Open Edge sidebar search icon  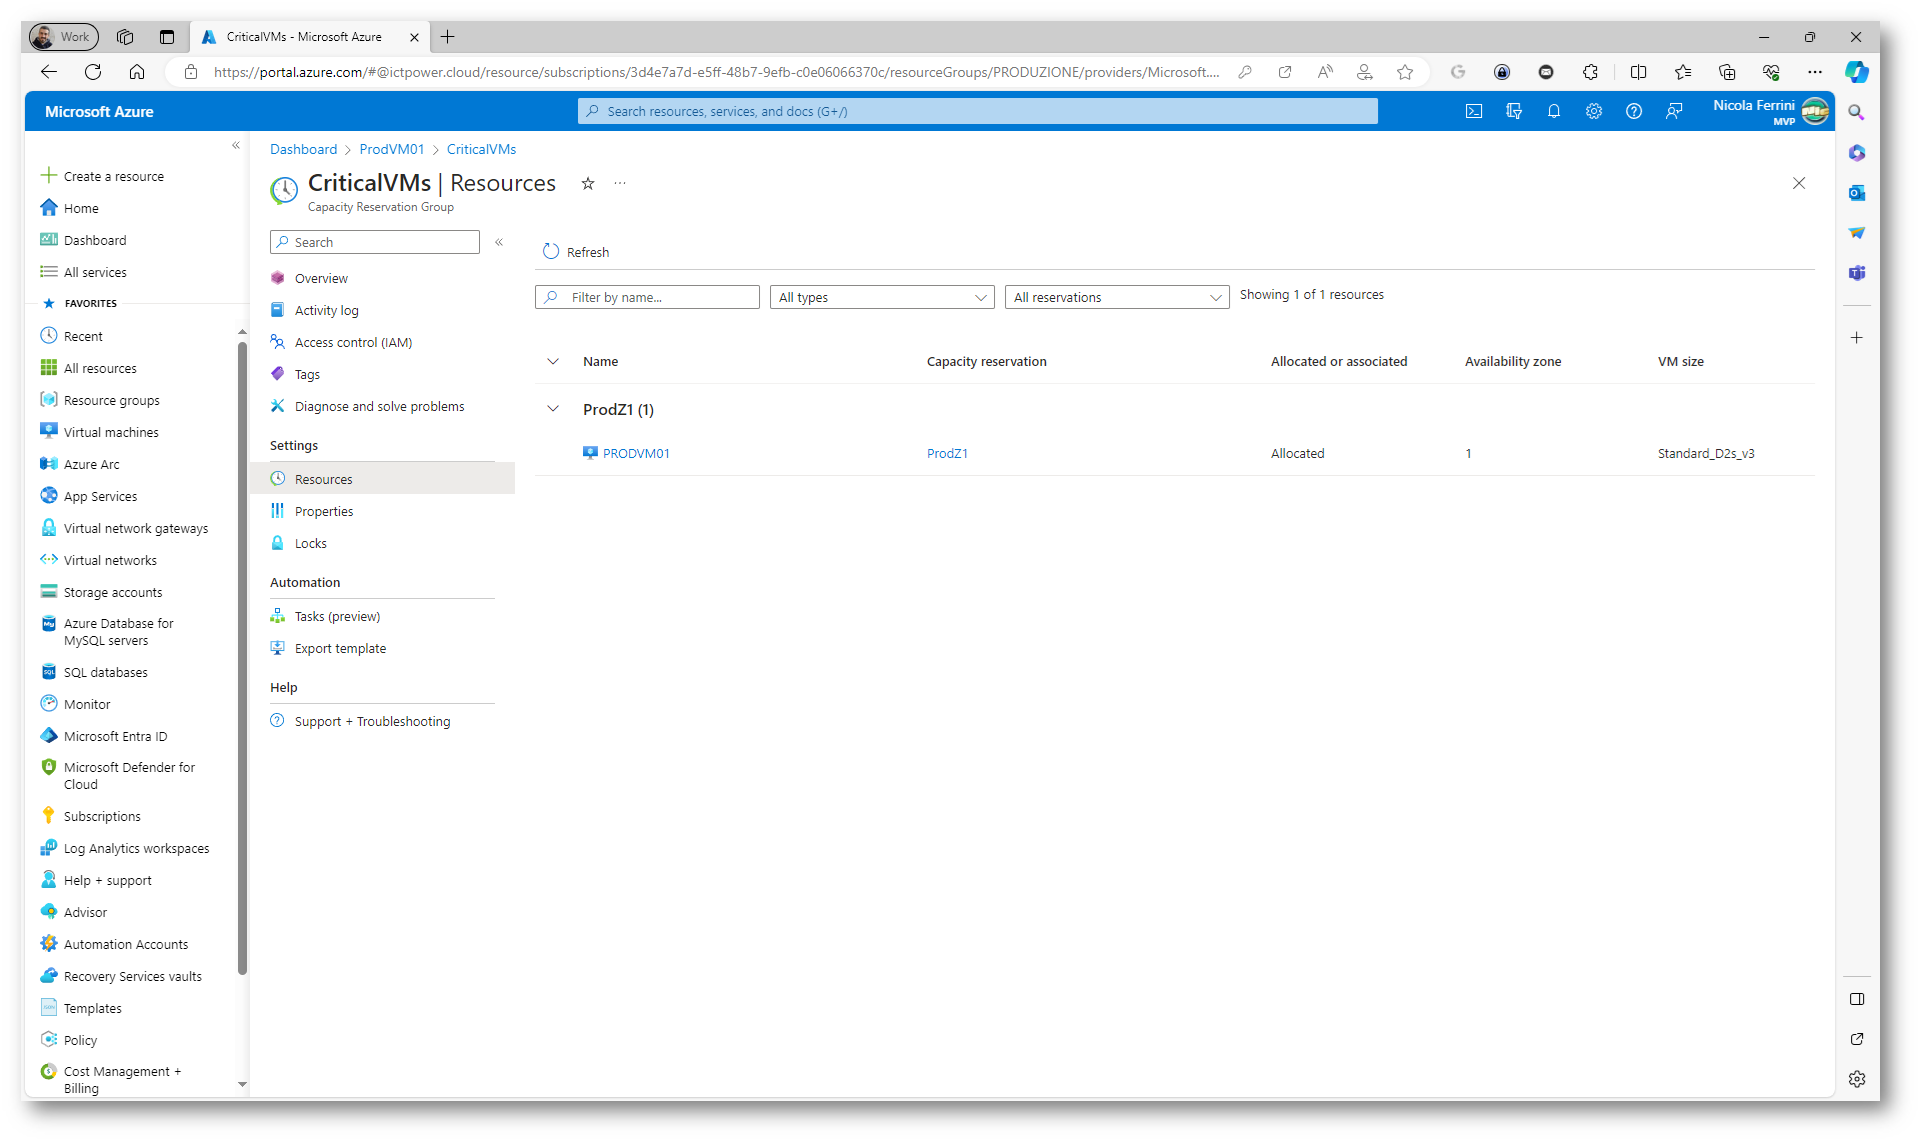pyautogui.click(x=1857, y=113)
